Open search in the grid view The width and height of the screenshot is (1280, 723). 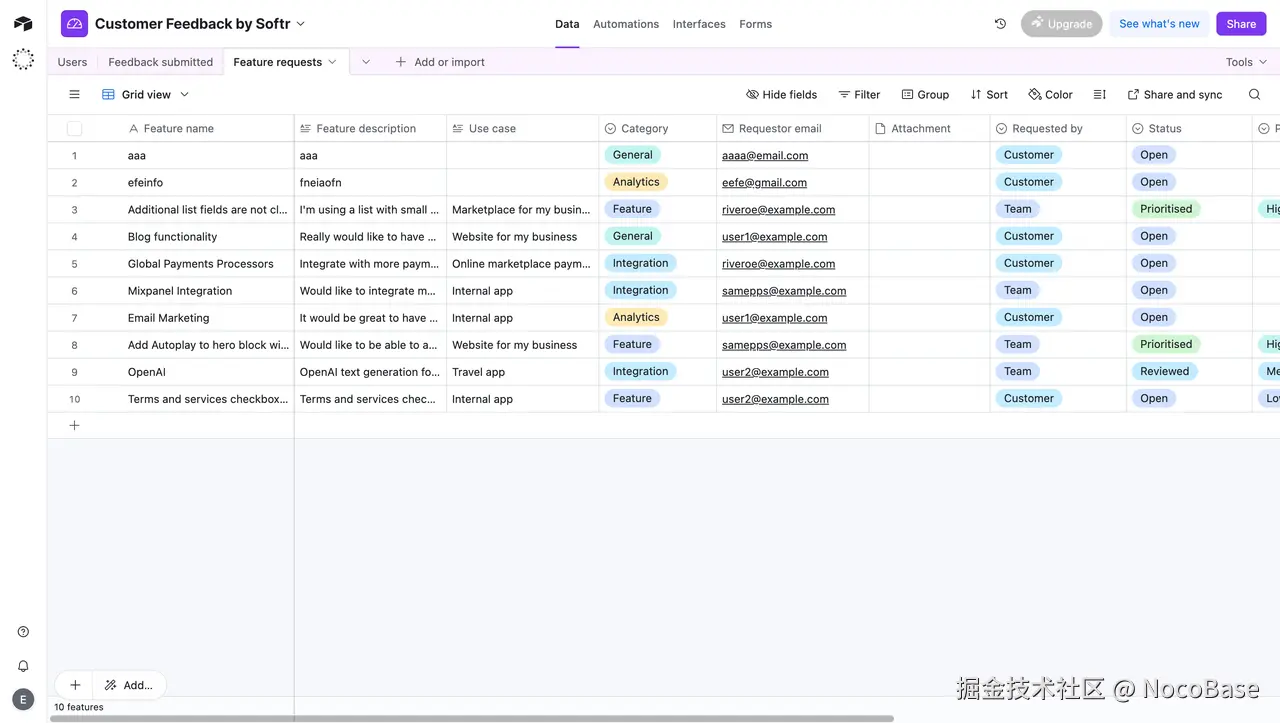tap(1254, 94)
